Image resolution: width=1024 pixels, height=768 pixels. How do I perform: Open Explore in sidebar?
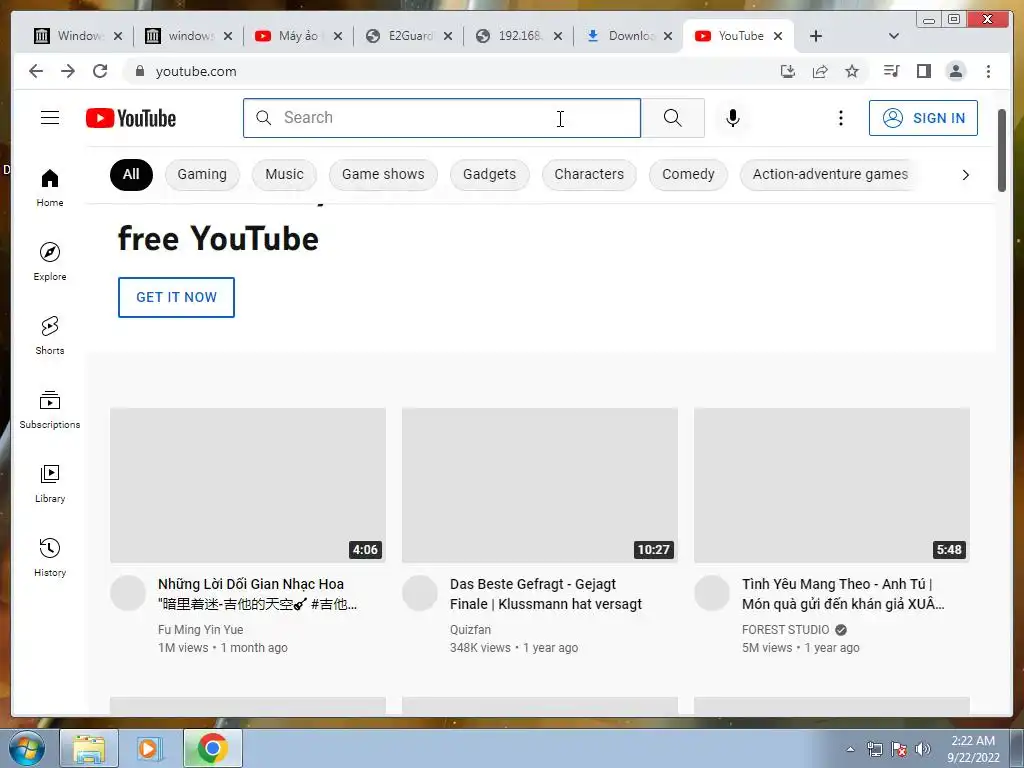(x=50, y=261)
